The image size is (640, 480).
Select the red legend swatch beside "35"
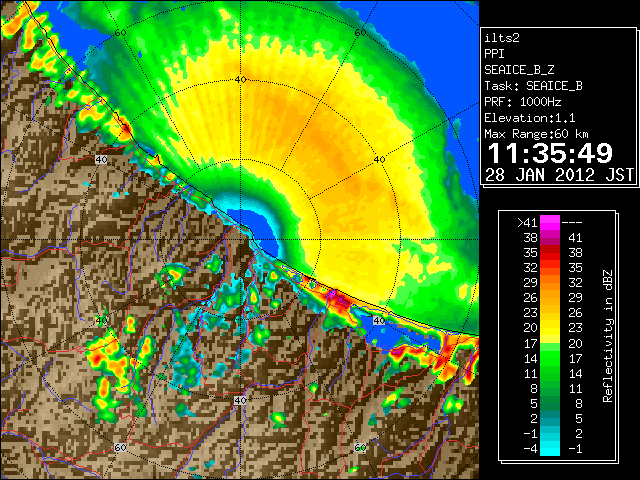coord(550,253)
